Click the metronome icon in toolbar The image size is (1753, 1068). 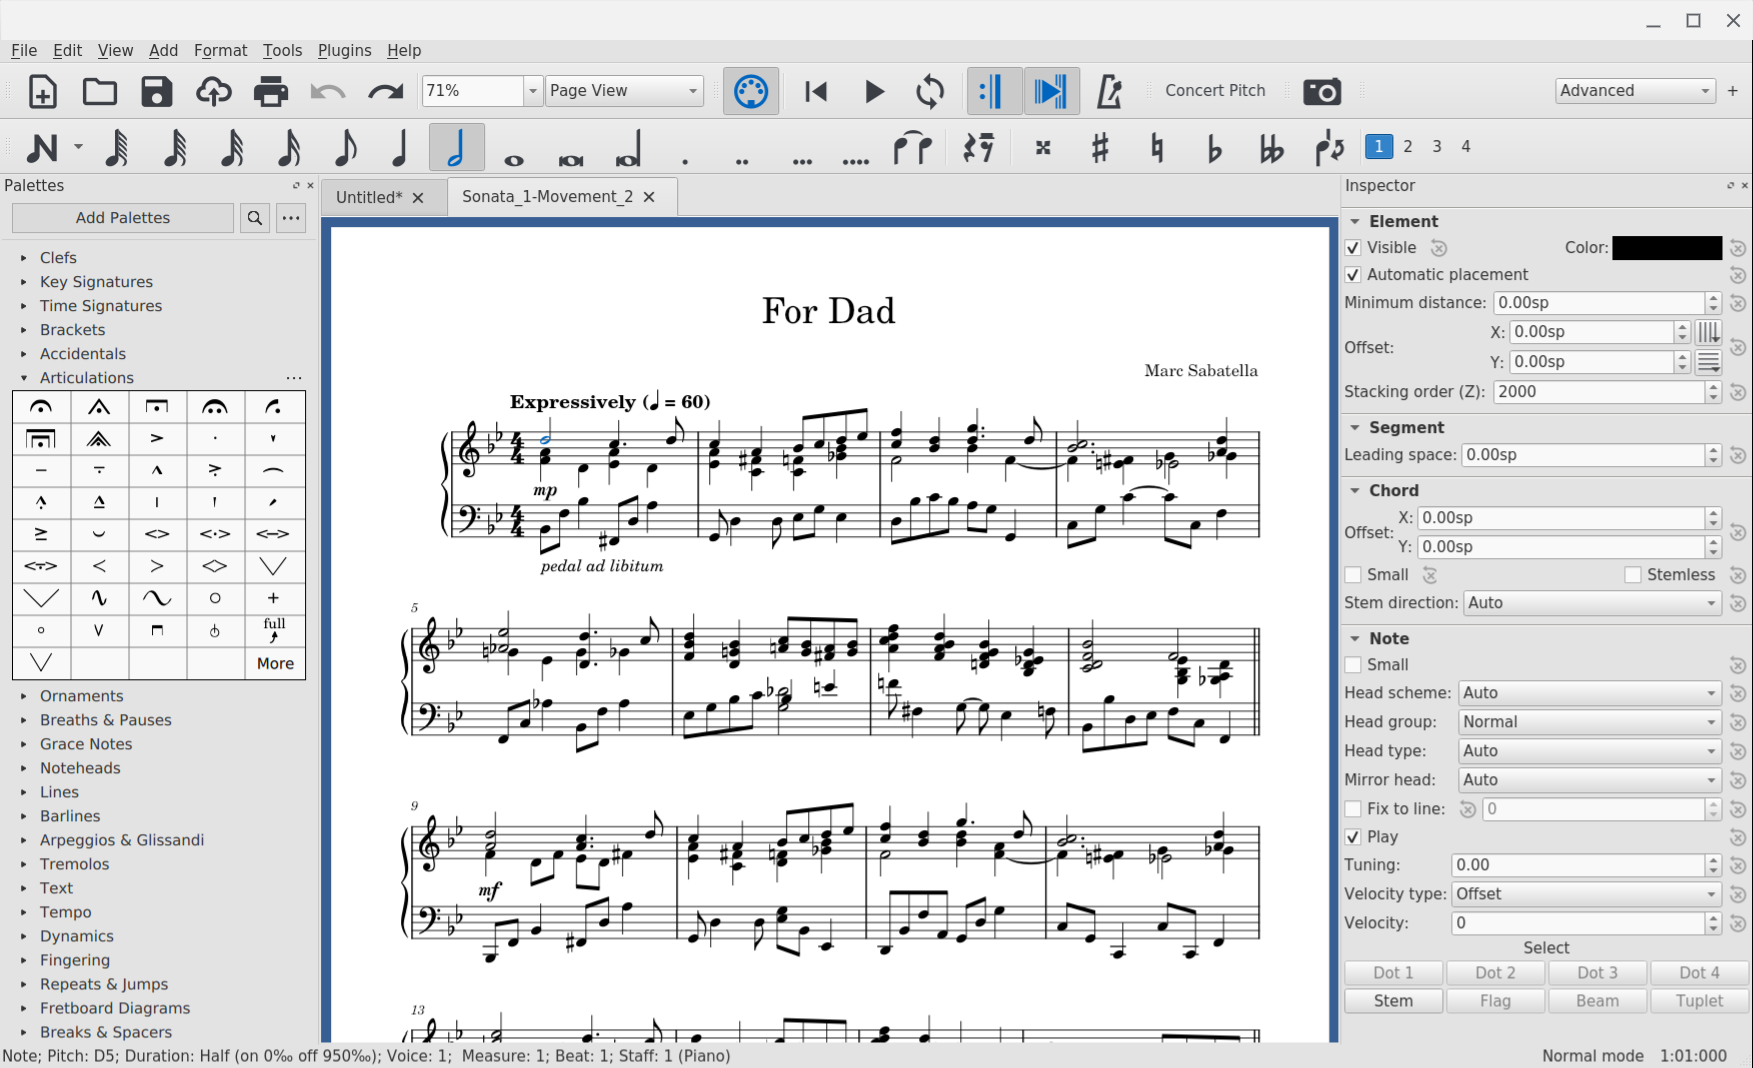pos(1109,91)
